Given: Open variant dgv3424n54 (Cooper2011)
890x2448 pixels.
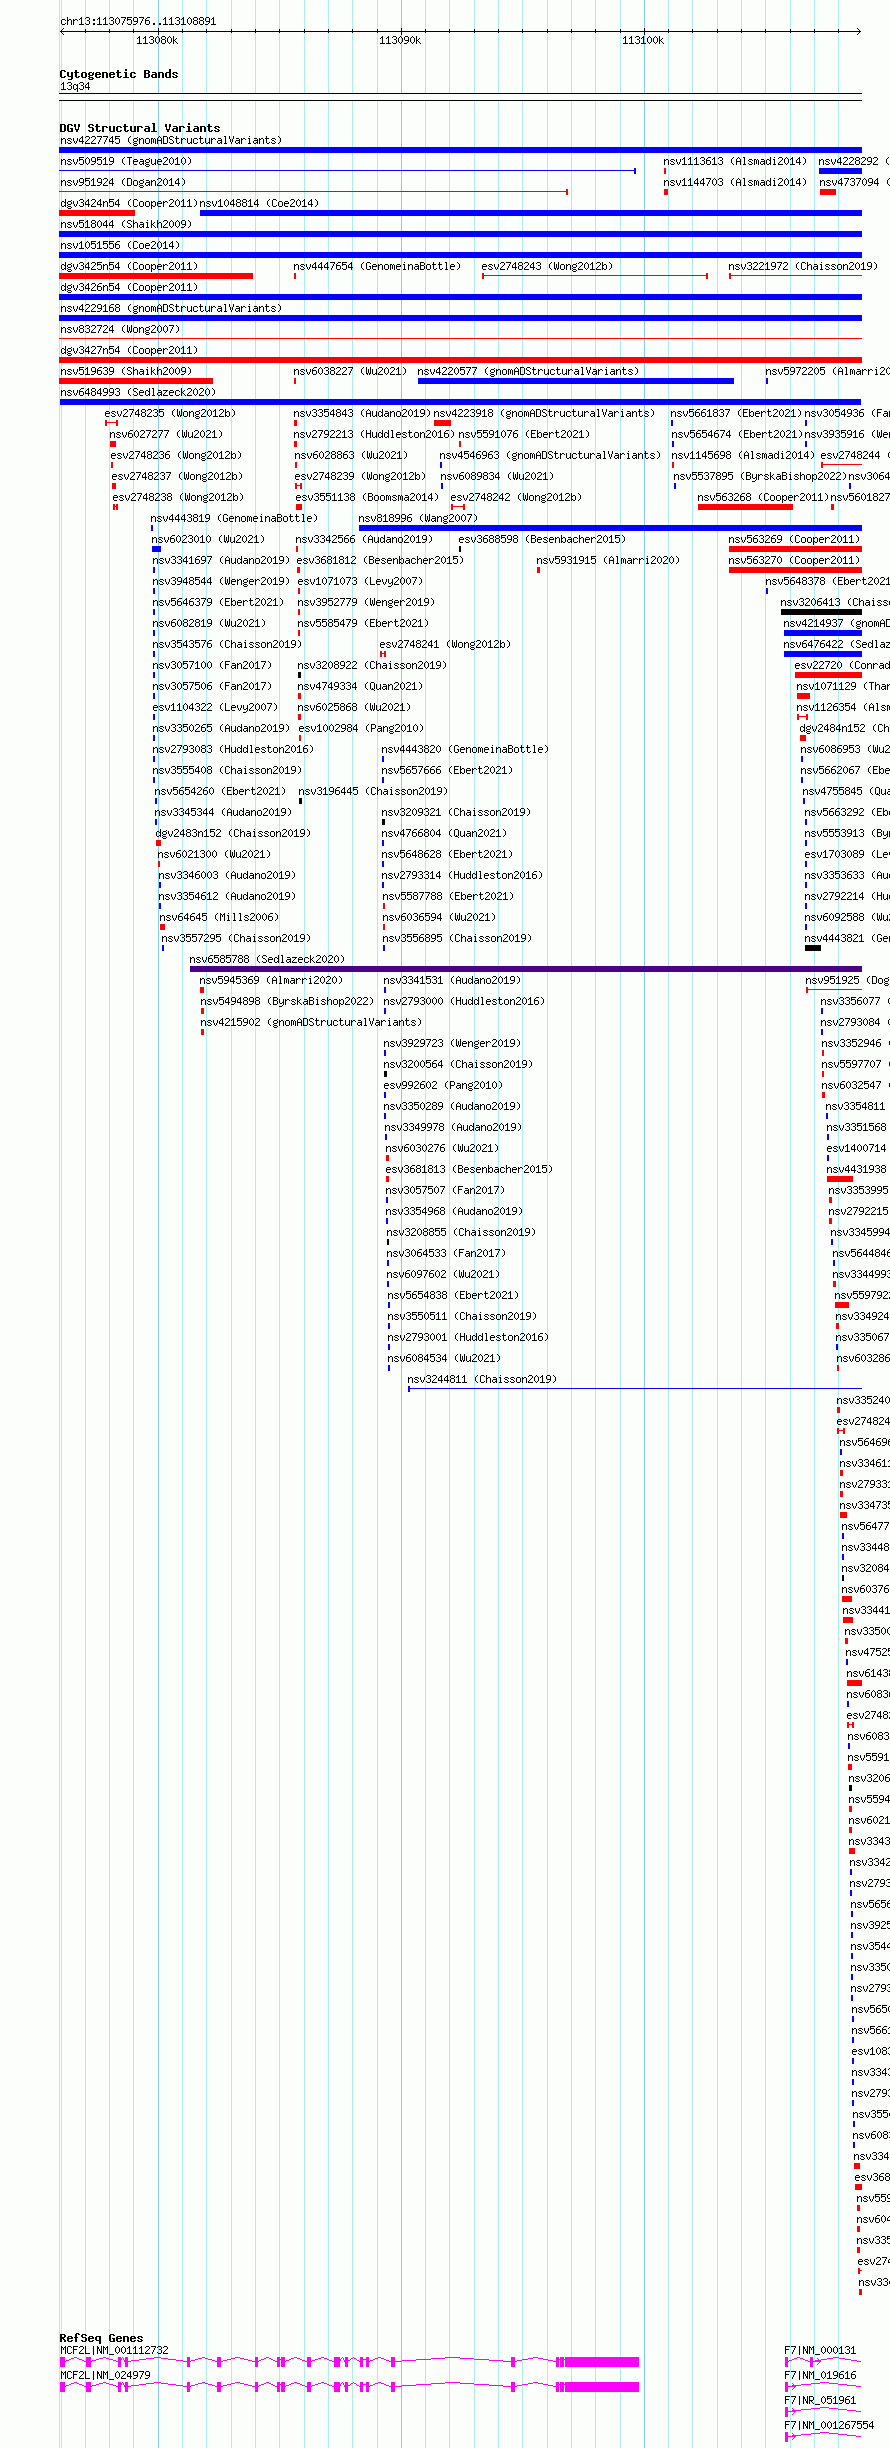Looking at the screenshot, I should pyautogui.click(x=129, y=203).
